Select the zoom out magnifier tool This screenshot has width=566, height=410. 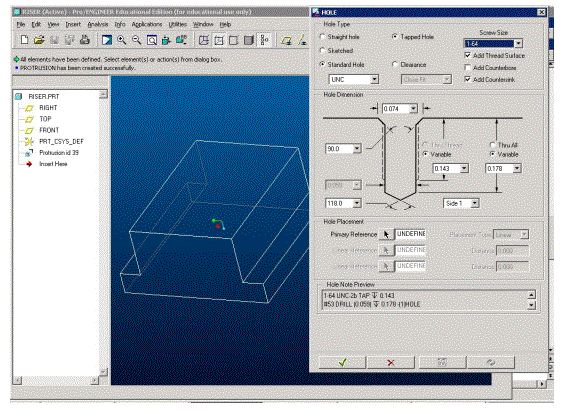pos(136,40)
